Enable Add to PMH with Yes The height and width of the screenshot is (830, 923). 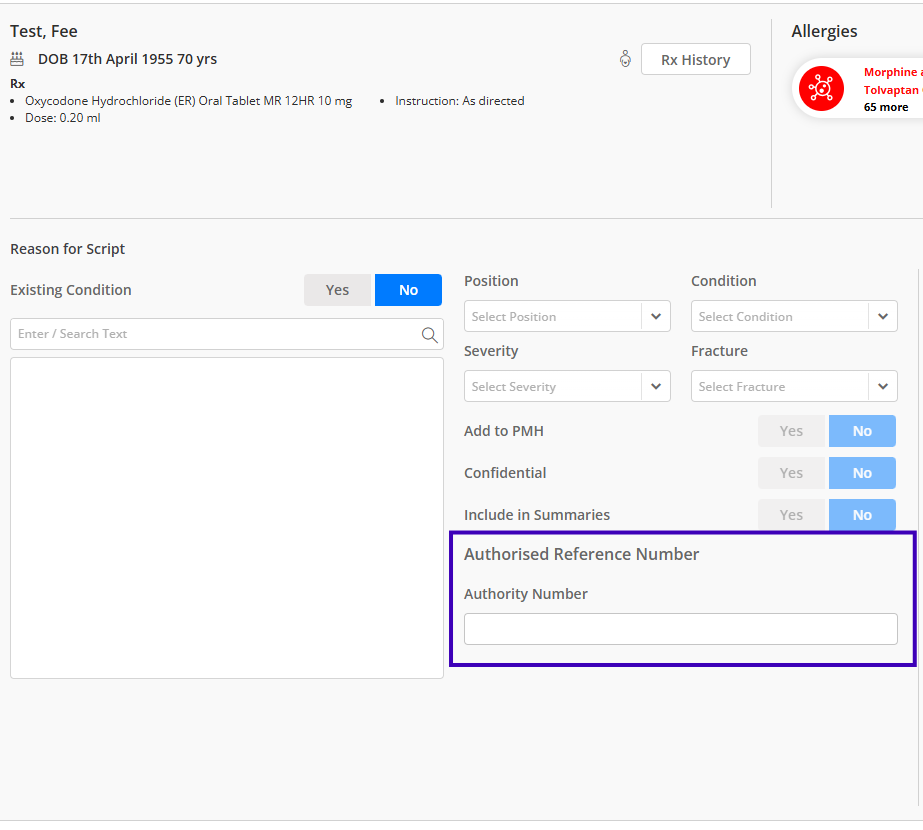(x=791, y=431)
